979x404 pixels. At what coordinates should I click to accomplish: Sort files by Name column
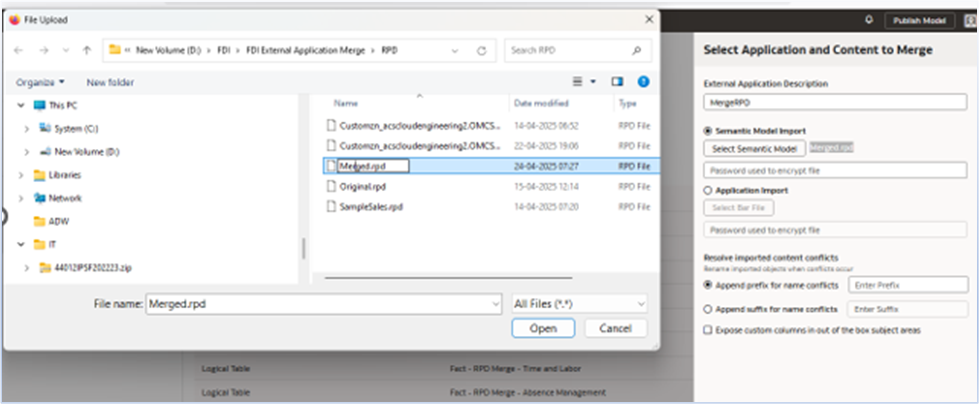[346, 103]
